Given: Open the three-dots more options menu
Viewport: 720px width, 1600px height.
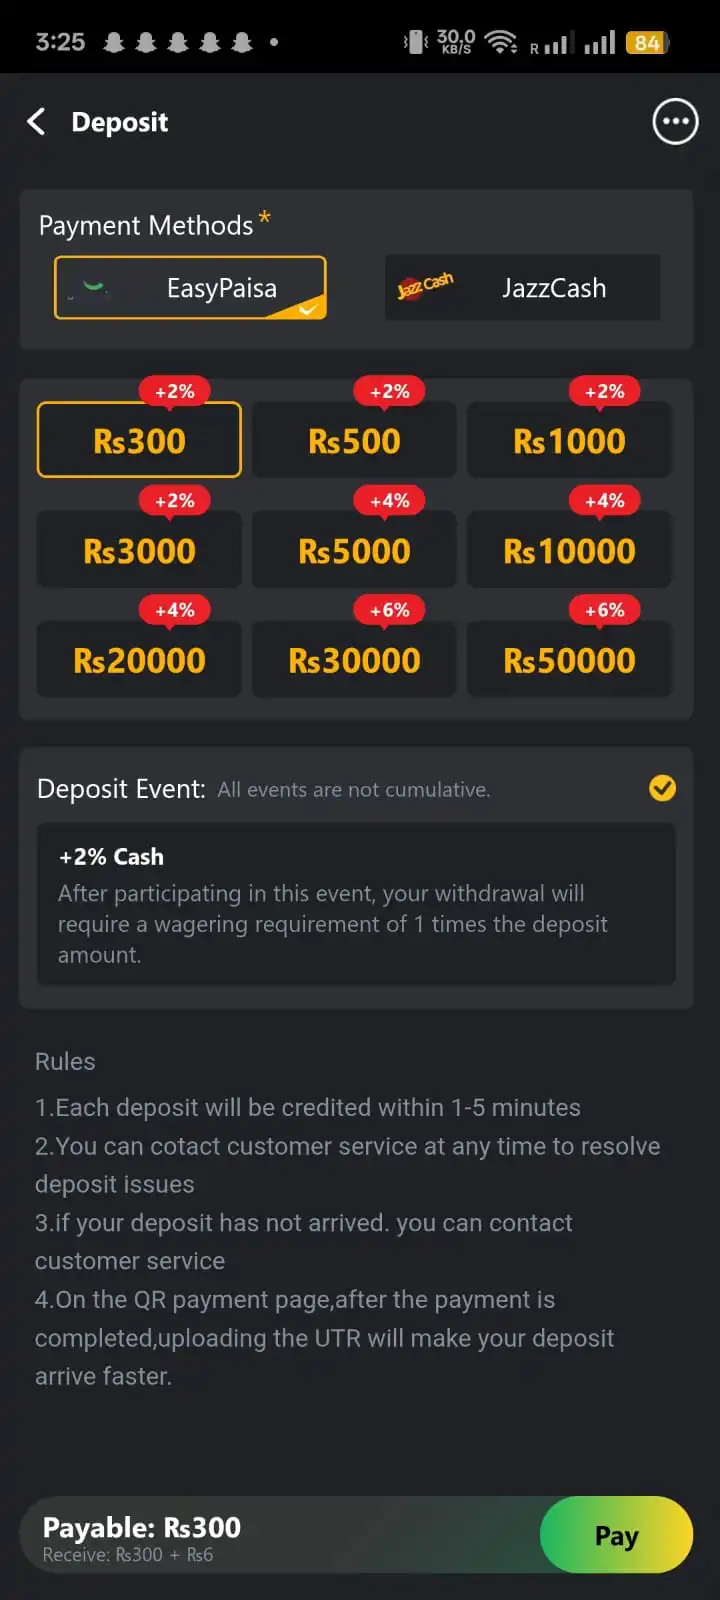Looking at the screenshot, I should point(675,122).
